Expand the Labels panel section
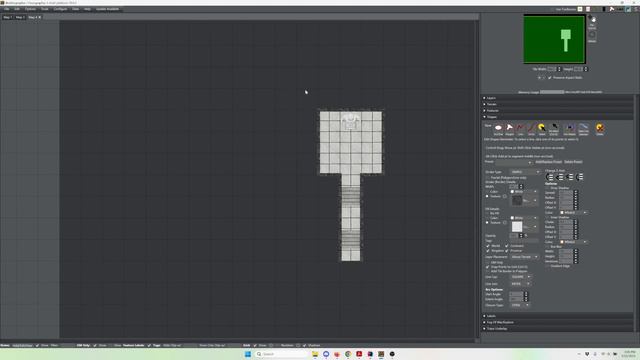This screenshot has height=360, width=640. (558, 316)
